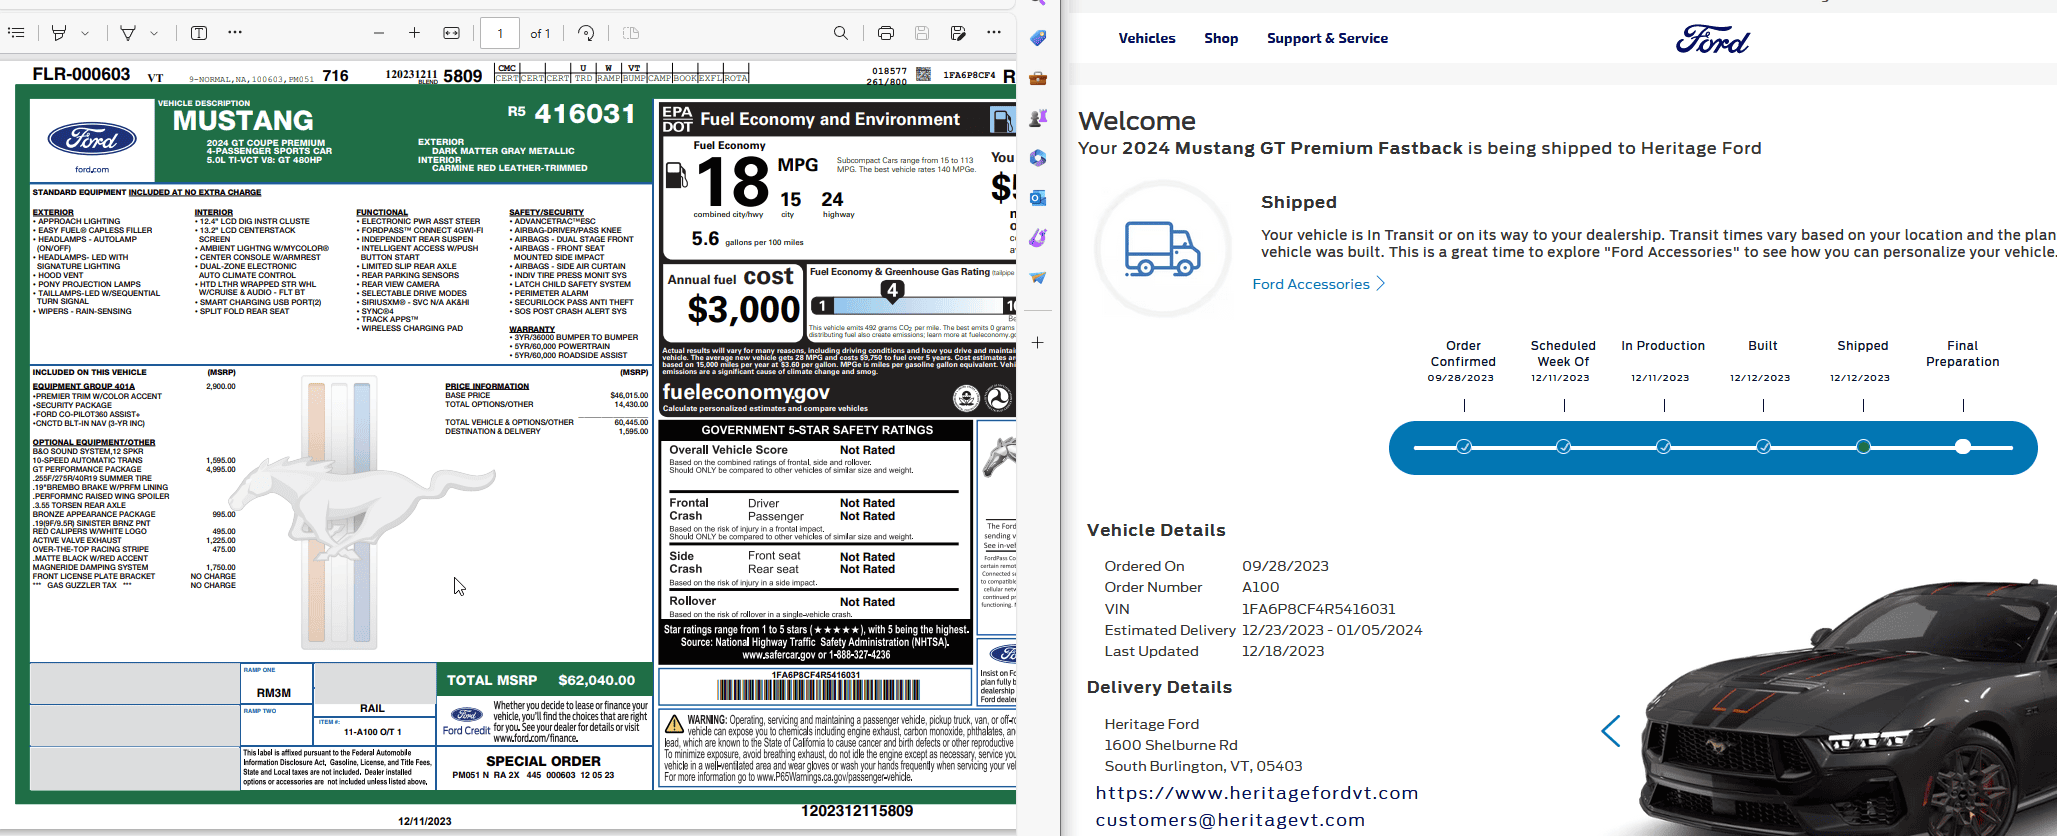Select the PDF highlight tool
This screenshot has height=836, width=2057.
click(x=59, y=33)
